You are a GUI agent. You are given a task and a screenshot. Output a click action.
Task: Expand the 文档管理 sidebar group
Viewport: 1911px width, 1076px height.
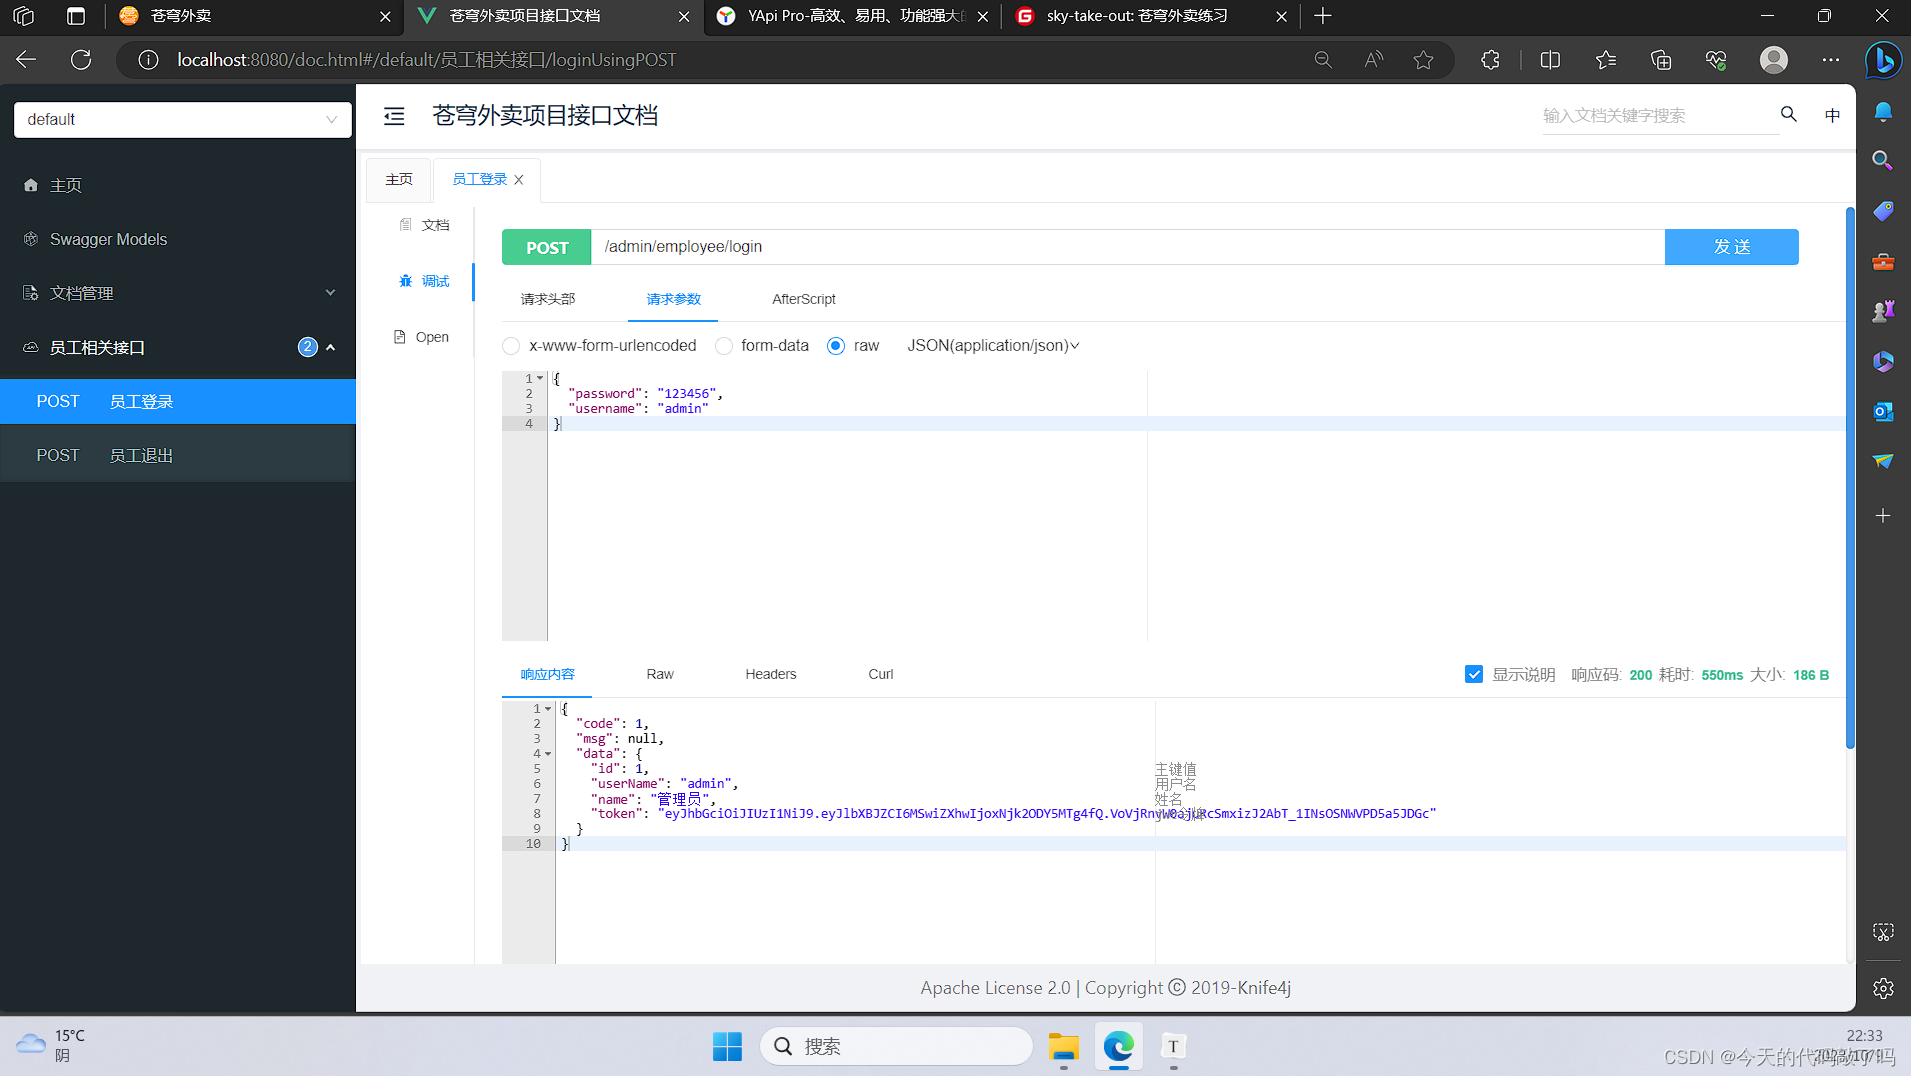[x=178, y=293]
